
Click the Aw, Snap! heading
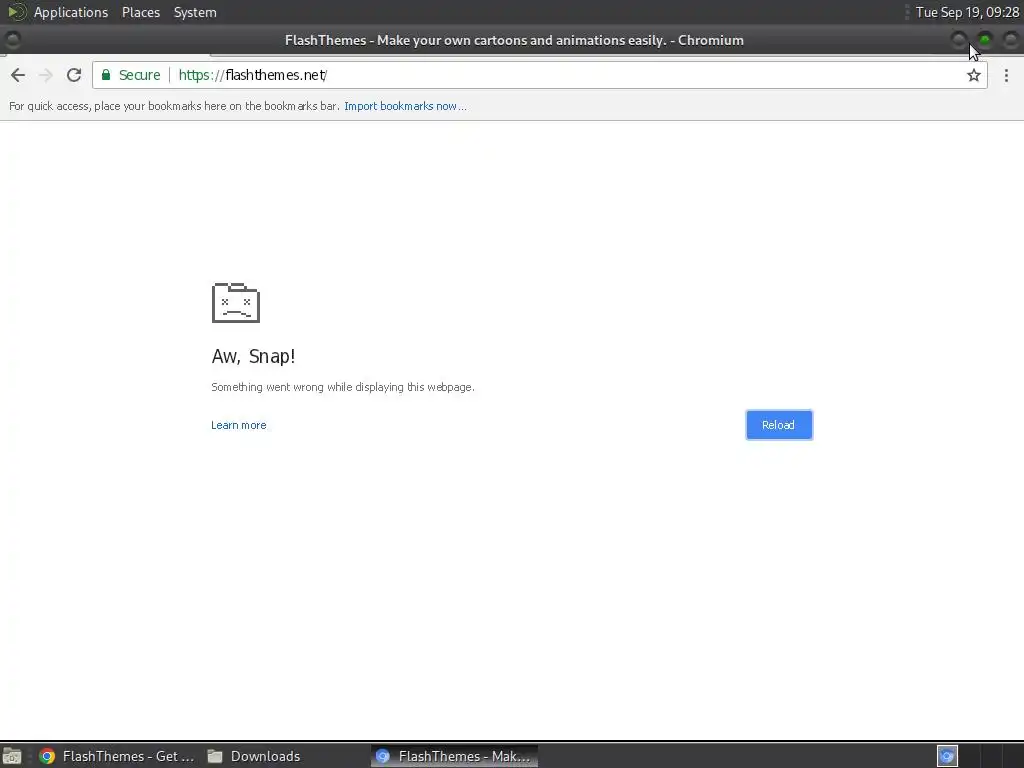(x=253, y=356)
